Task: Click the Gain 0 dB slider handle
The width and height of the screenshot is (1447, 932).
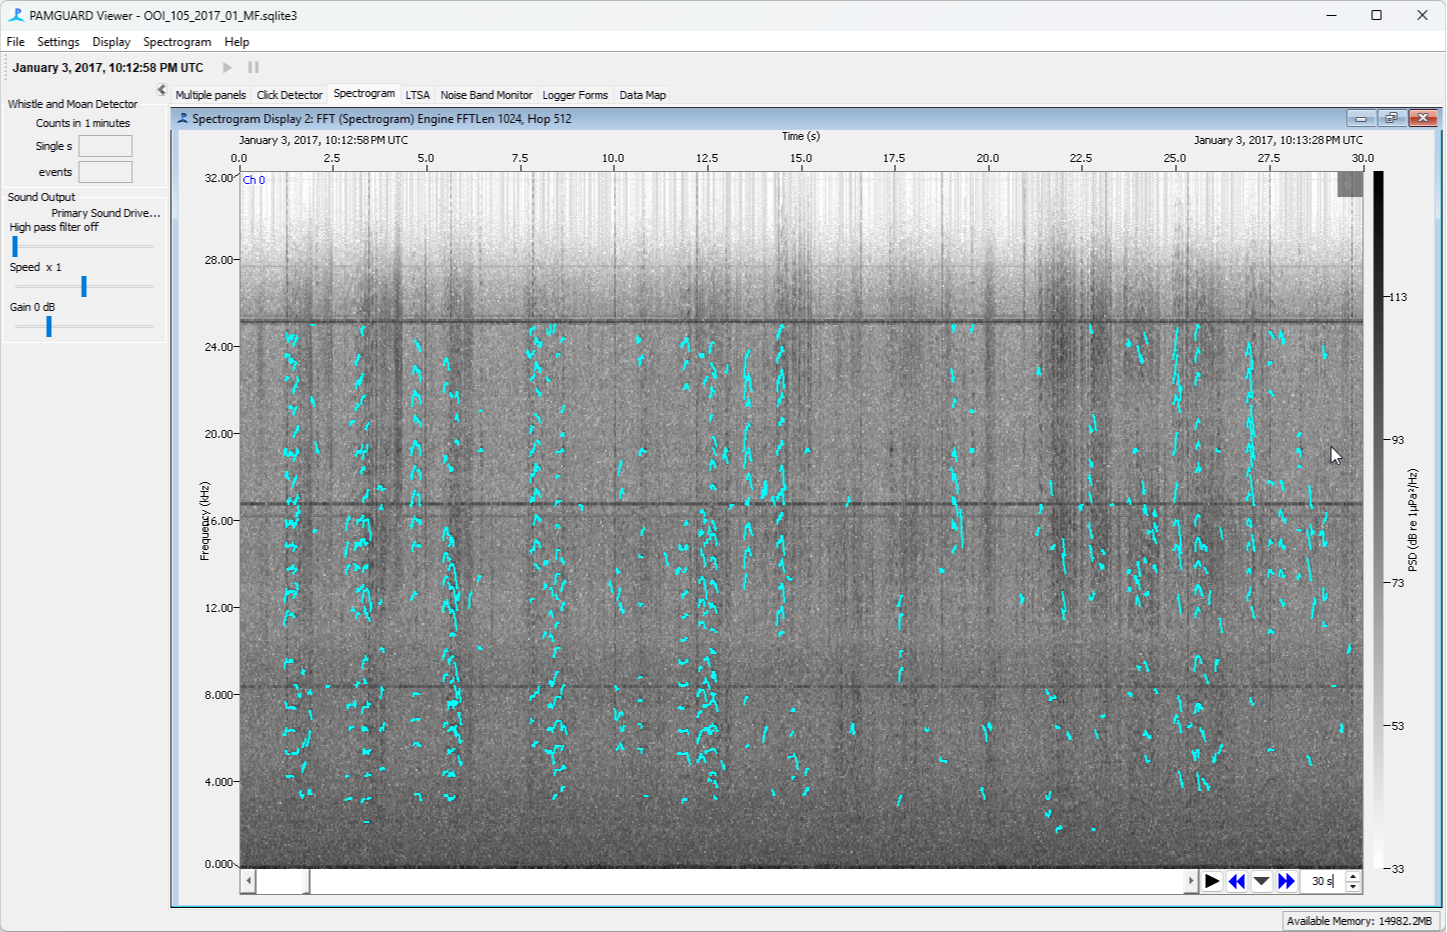Action: pos(49,326)
